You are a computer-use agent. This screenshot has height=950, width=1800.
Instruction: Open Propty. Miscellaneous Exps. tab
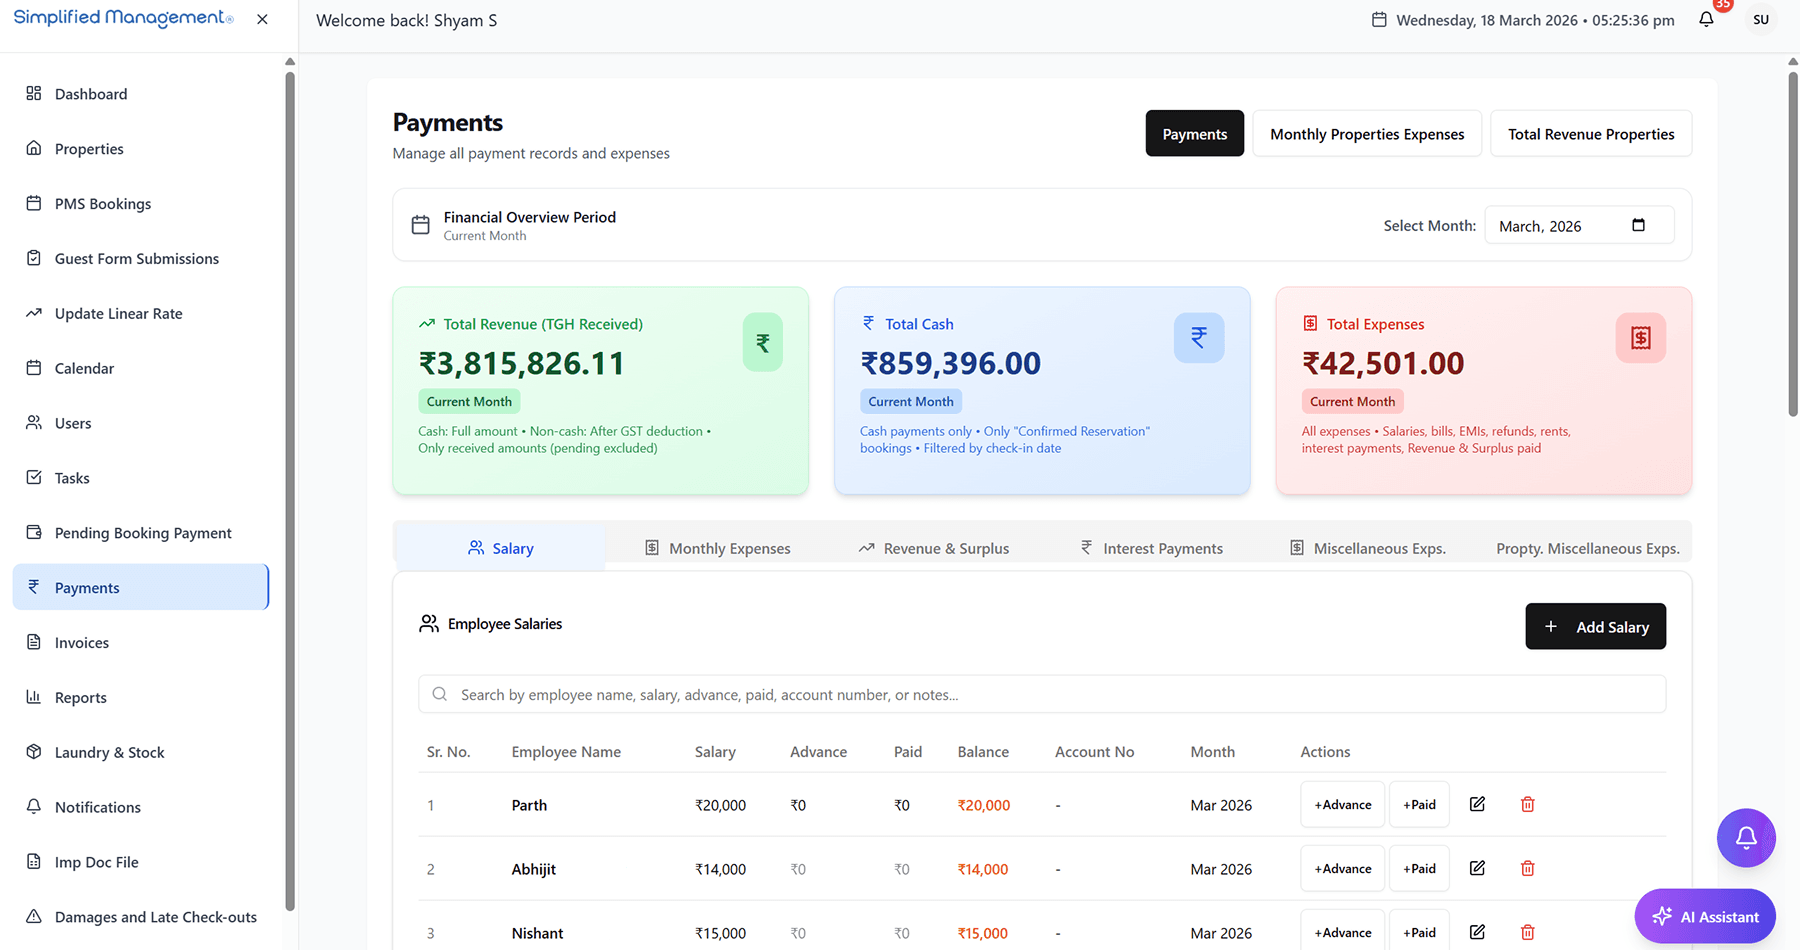[x=1588, y=548]
